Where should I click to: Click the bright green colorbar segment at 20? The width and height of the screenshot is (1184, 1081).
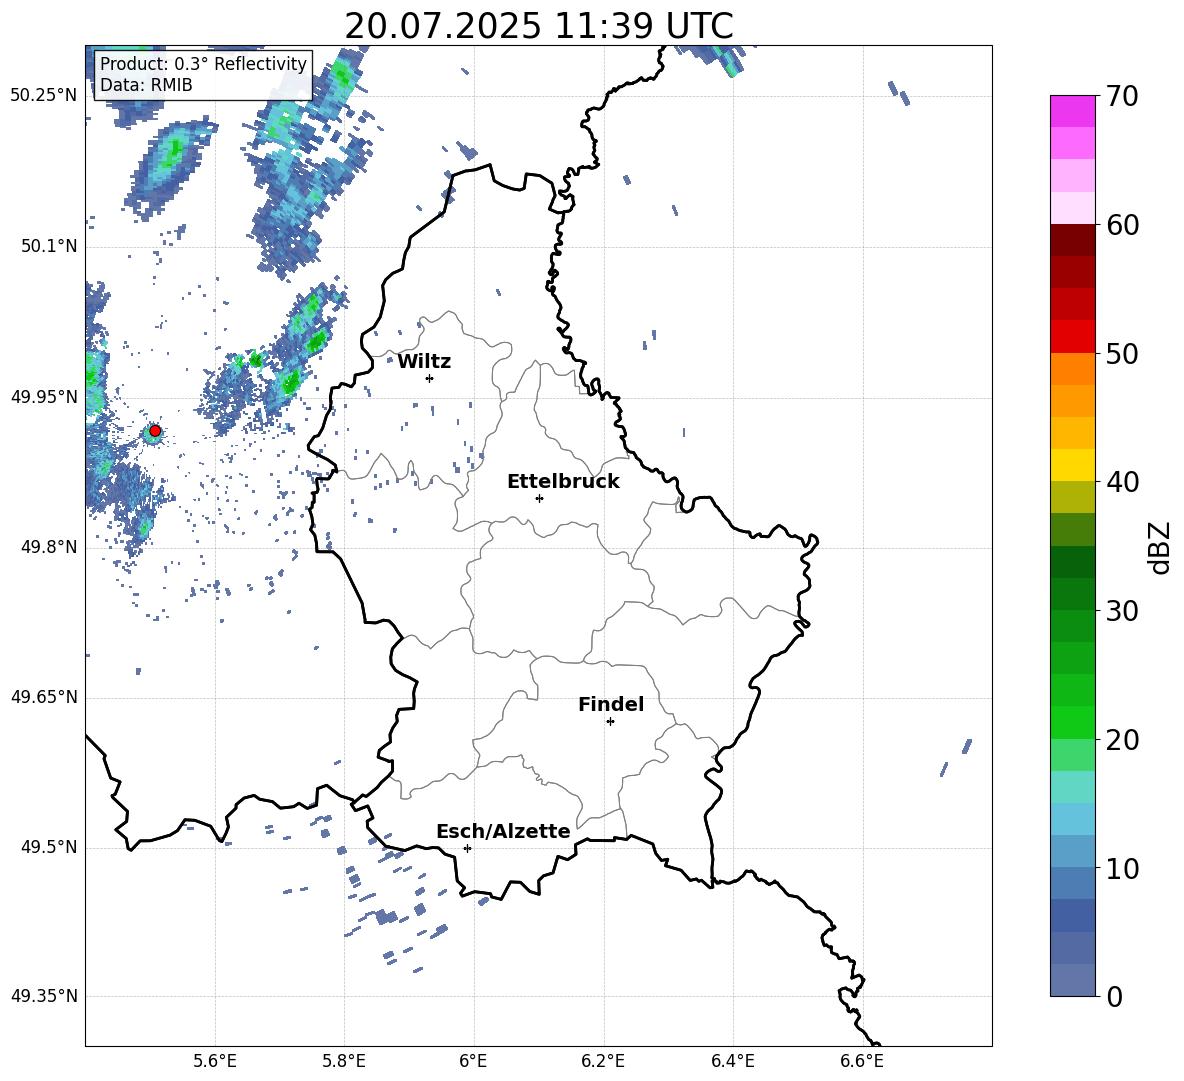(1072, 723)
